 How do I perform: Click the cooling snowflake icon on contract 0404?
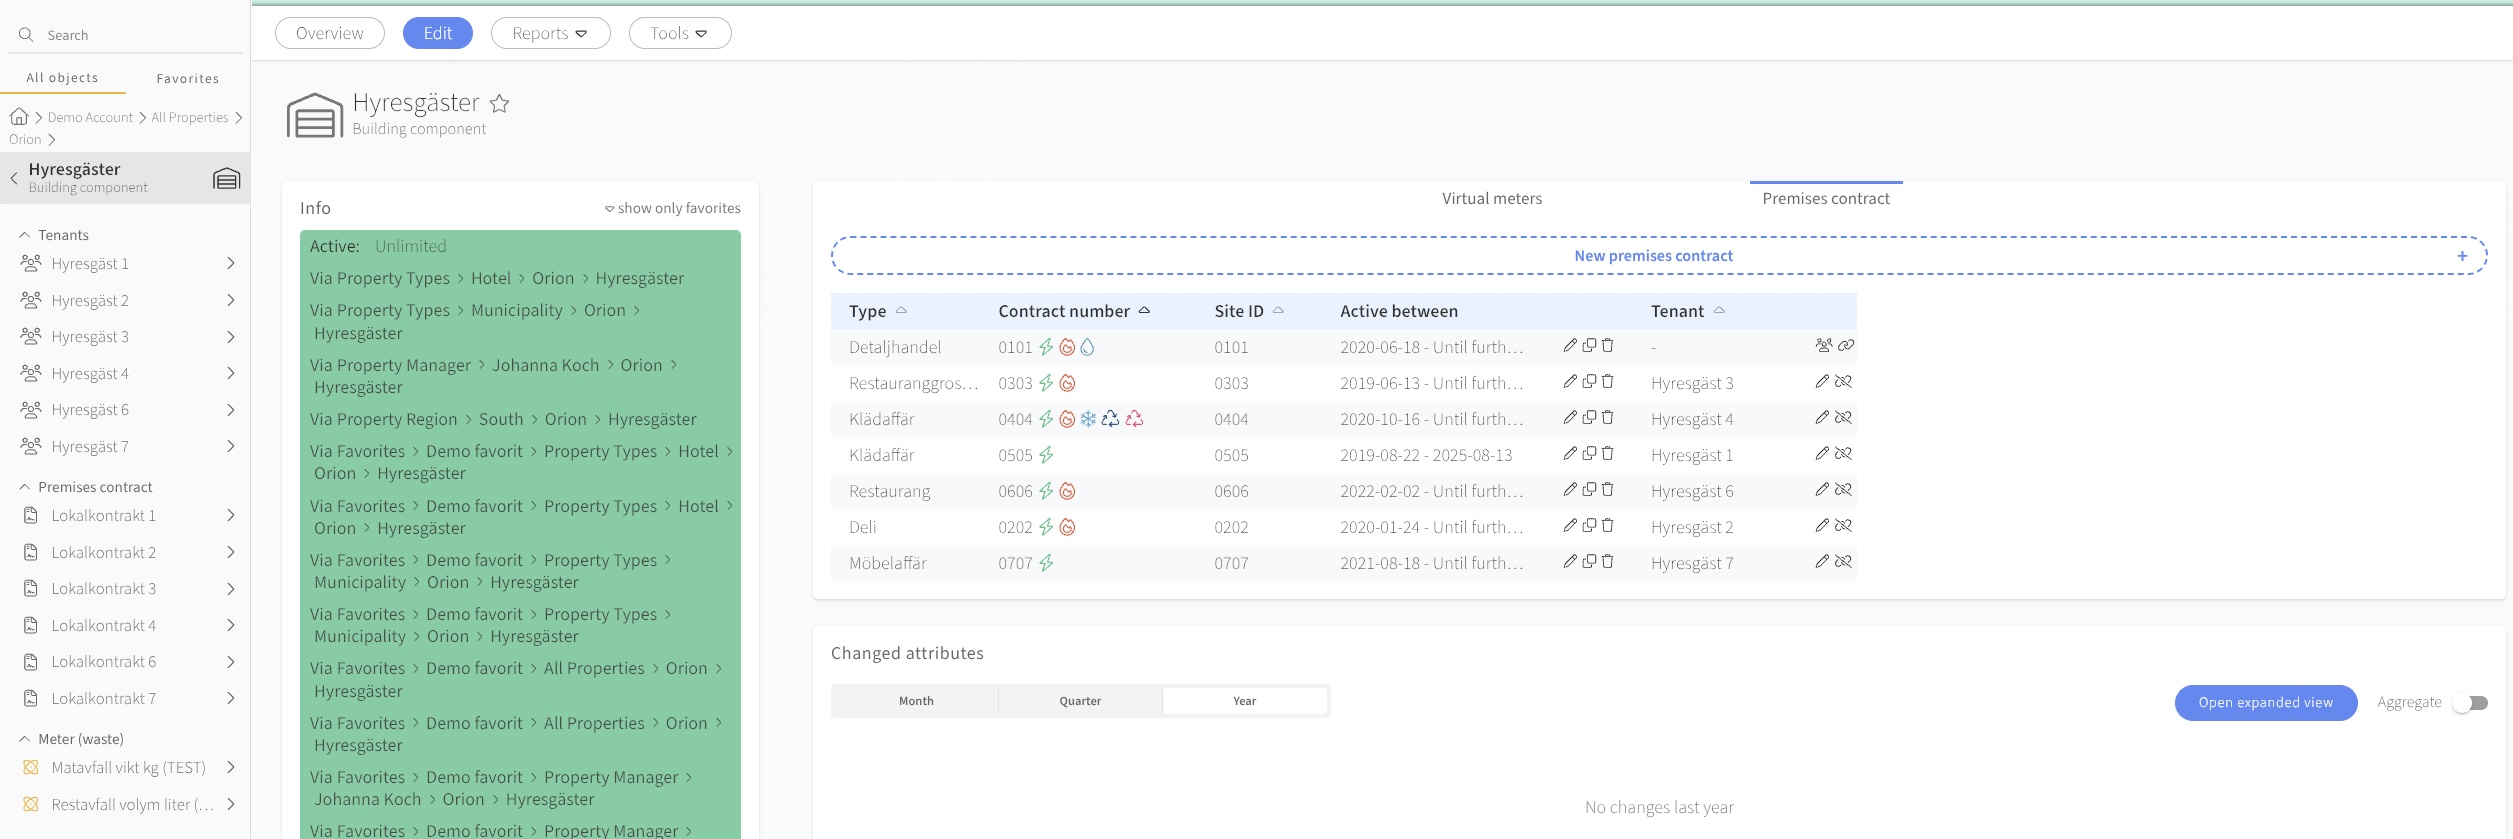tap(1088, 419)
